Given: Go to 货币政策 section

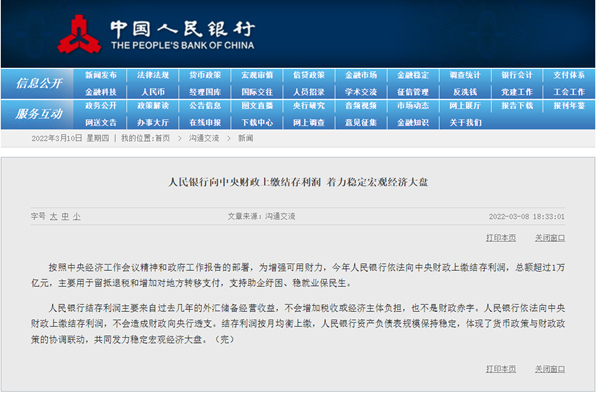Looking at the screenshot, I should [205, 75].
